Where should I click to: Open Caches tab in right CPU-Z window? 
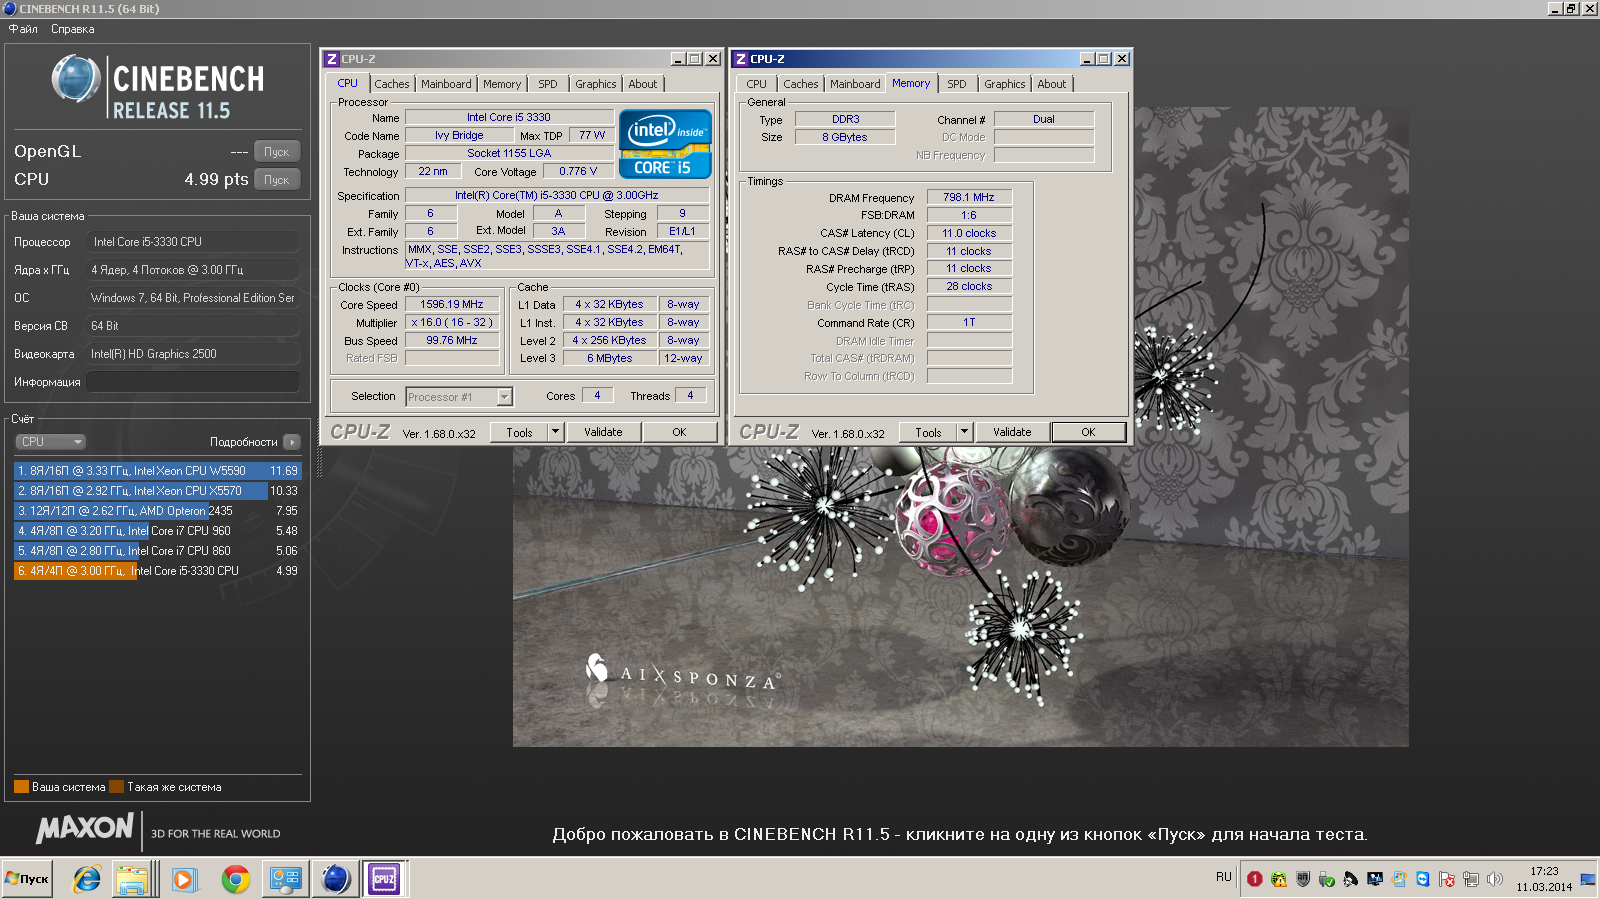pyautogui.click(x=801, y=84)
